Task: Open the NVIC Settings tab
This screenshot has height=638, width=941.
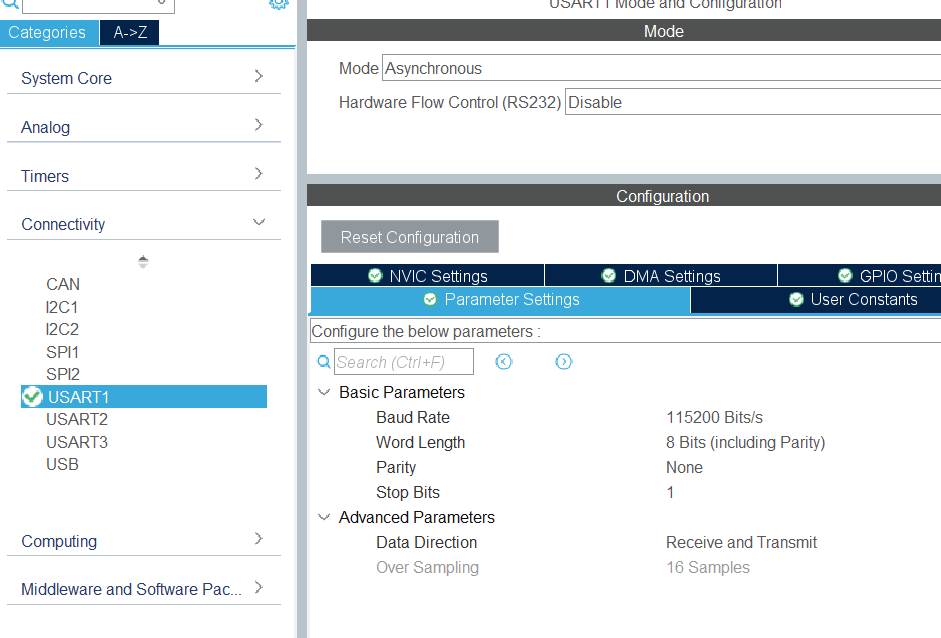Action: coord(428,276)
